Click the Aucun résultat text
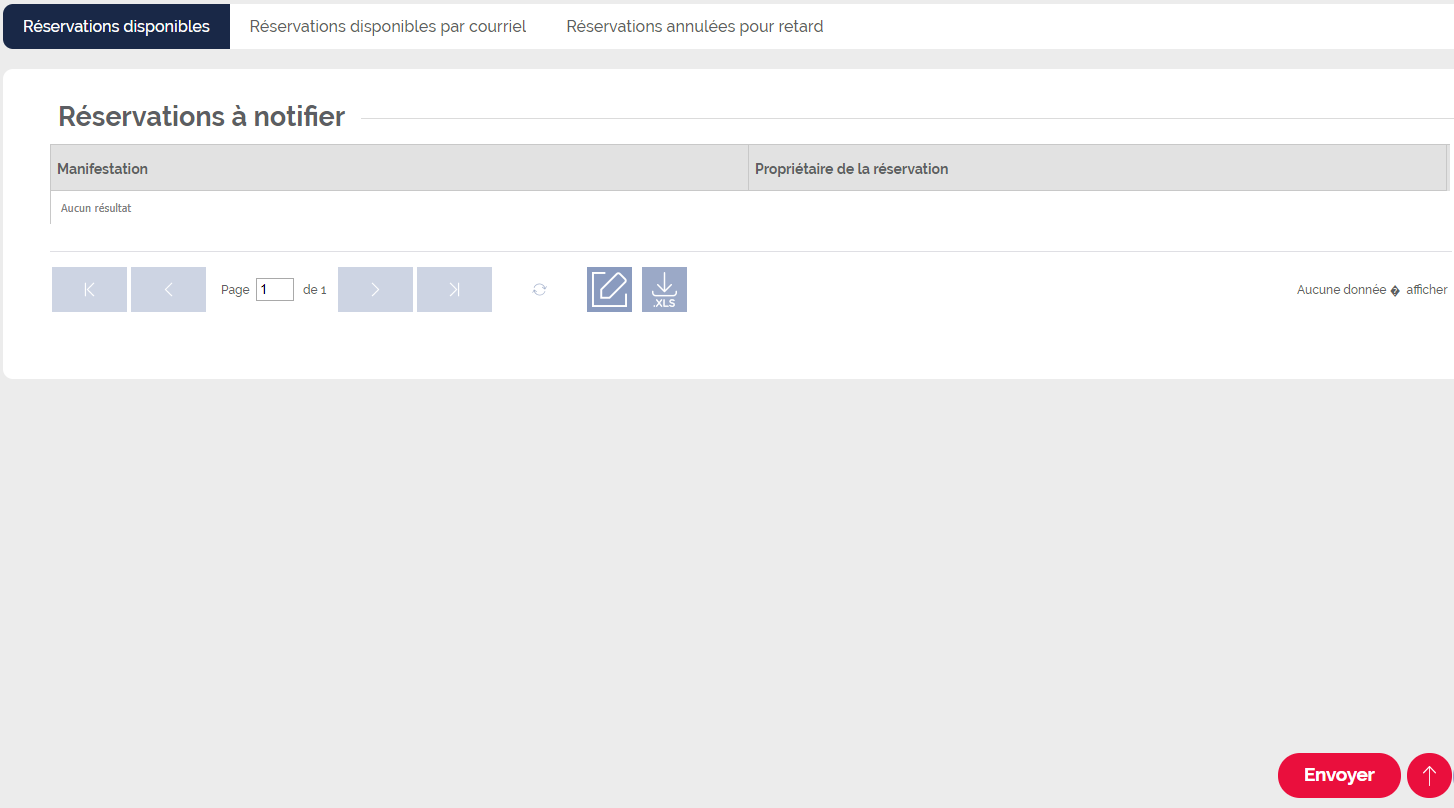The width and height of the screenshot is (1454, 808). 96,208
